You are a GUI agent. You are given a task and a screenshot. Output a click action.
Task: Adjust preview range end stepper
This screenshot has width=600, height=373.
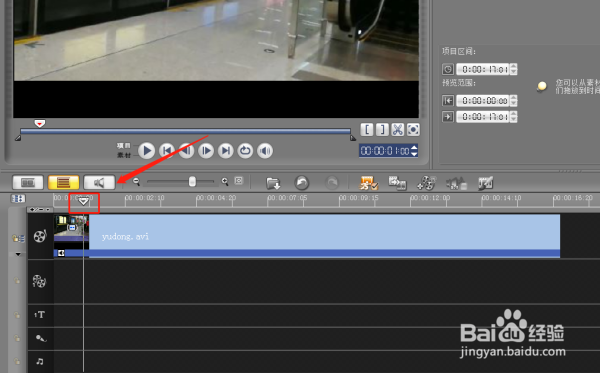[x=514, y=116]
